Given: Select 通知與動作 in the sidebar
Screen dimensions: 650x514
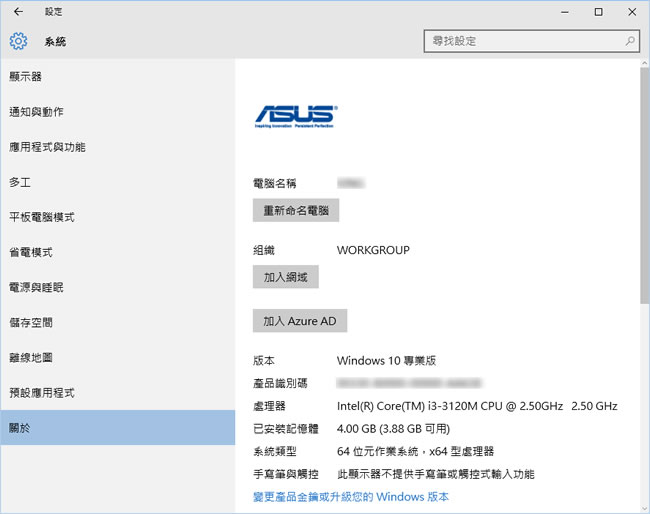Looking at the screenshot, I should (118, 112).
